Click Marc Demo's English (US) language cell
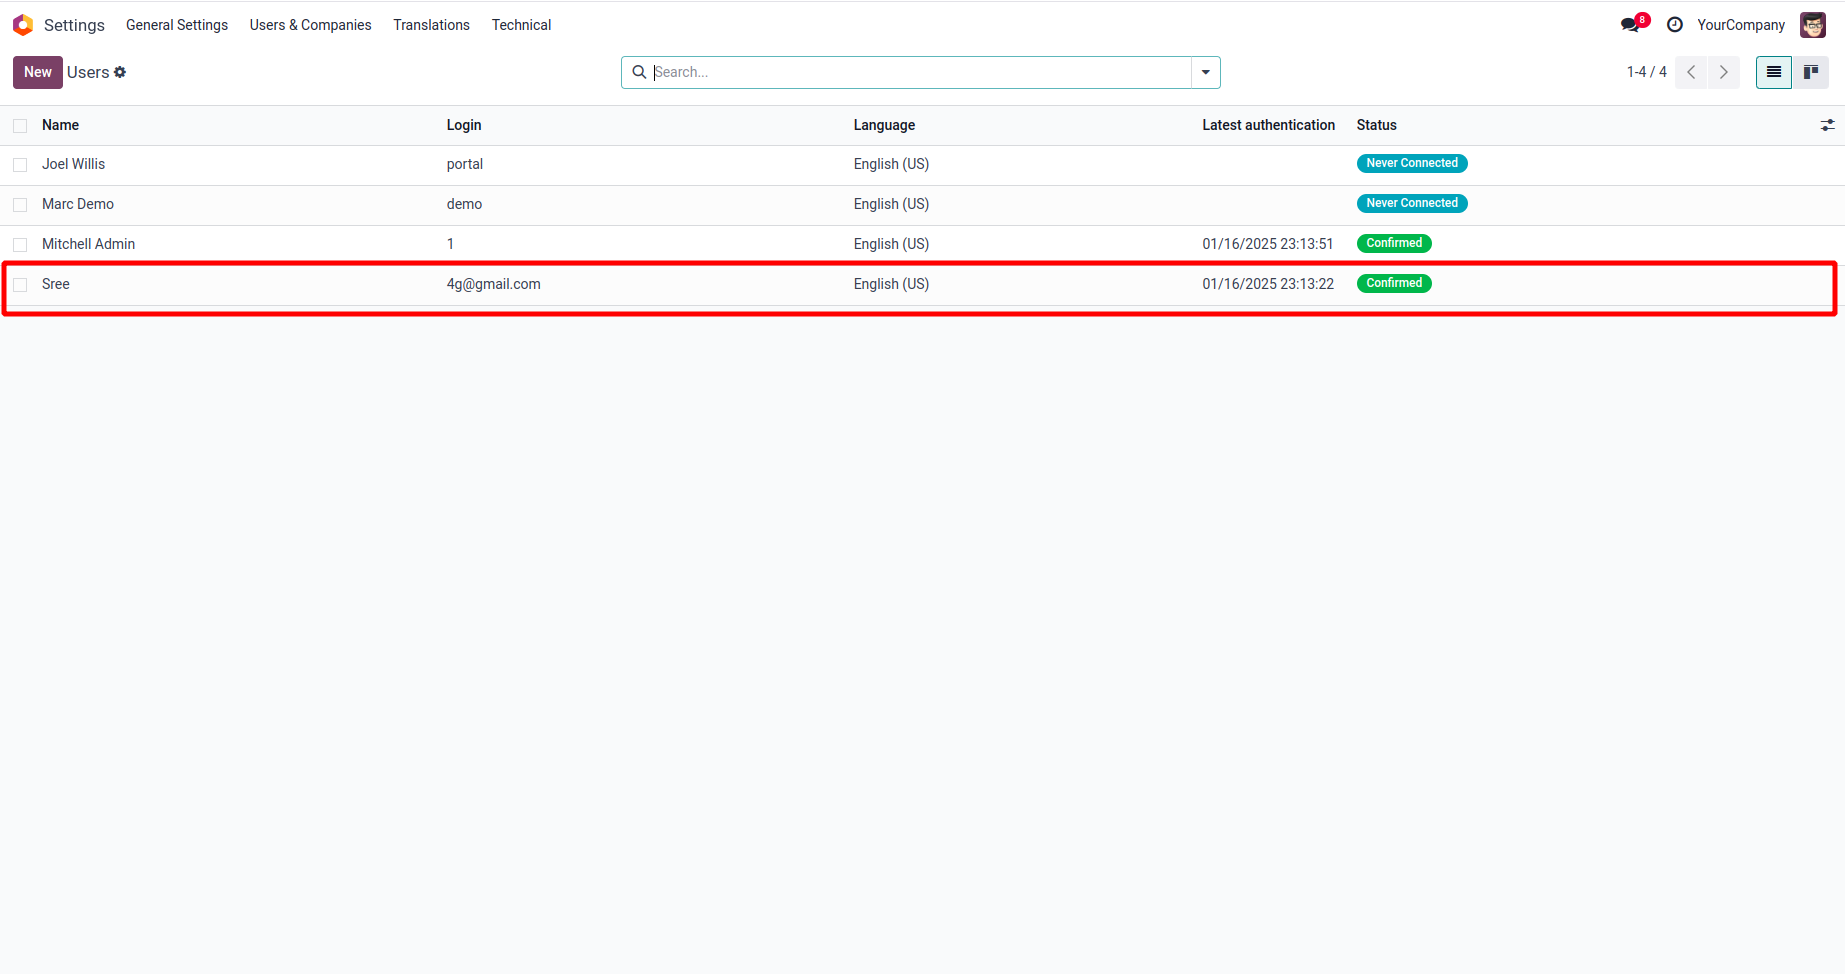The width and height of the screenshot is (1845, 974). (891, 204)
